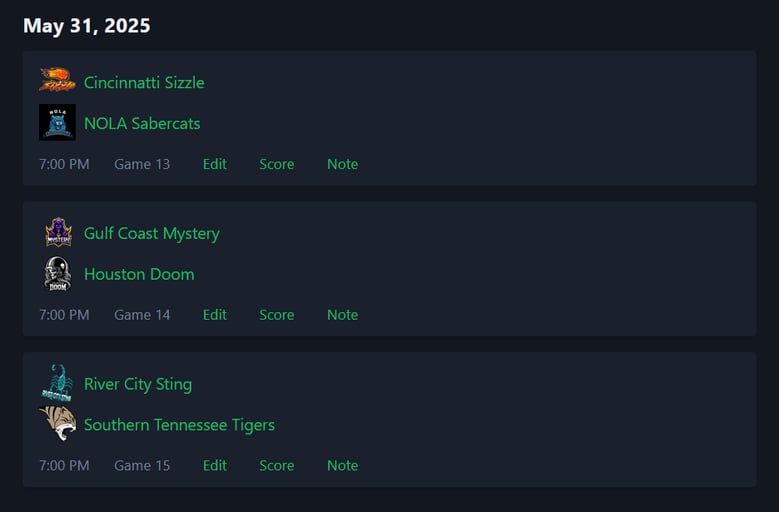Open Score for Game 15
The height and width of the screenshot is (512, 779).
click(277, 465)
